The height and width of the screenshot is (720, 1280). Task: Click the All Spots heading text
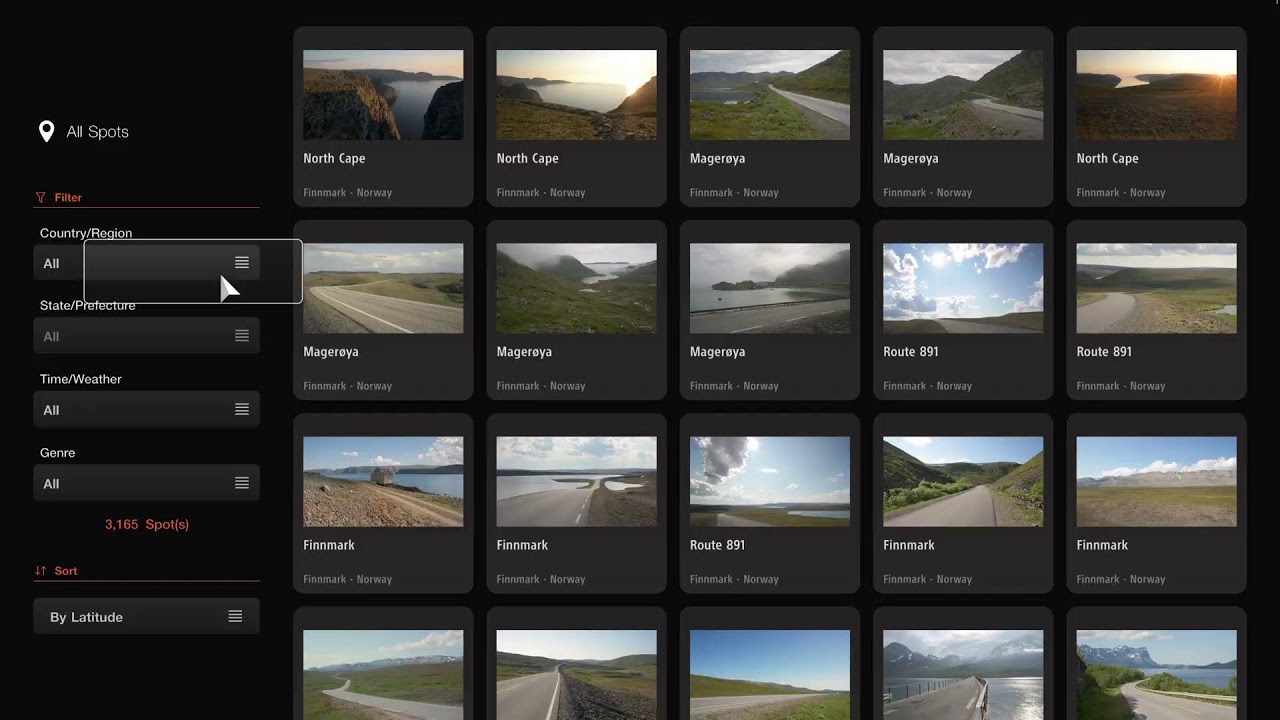coord(97,132)
